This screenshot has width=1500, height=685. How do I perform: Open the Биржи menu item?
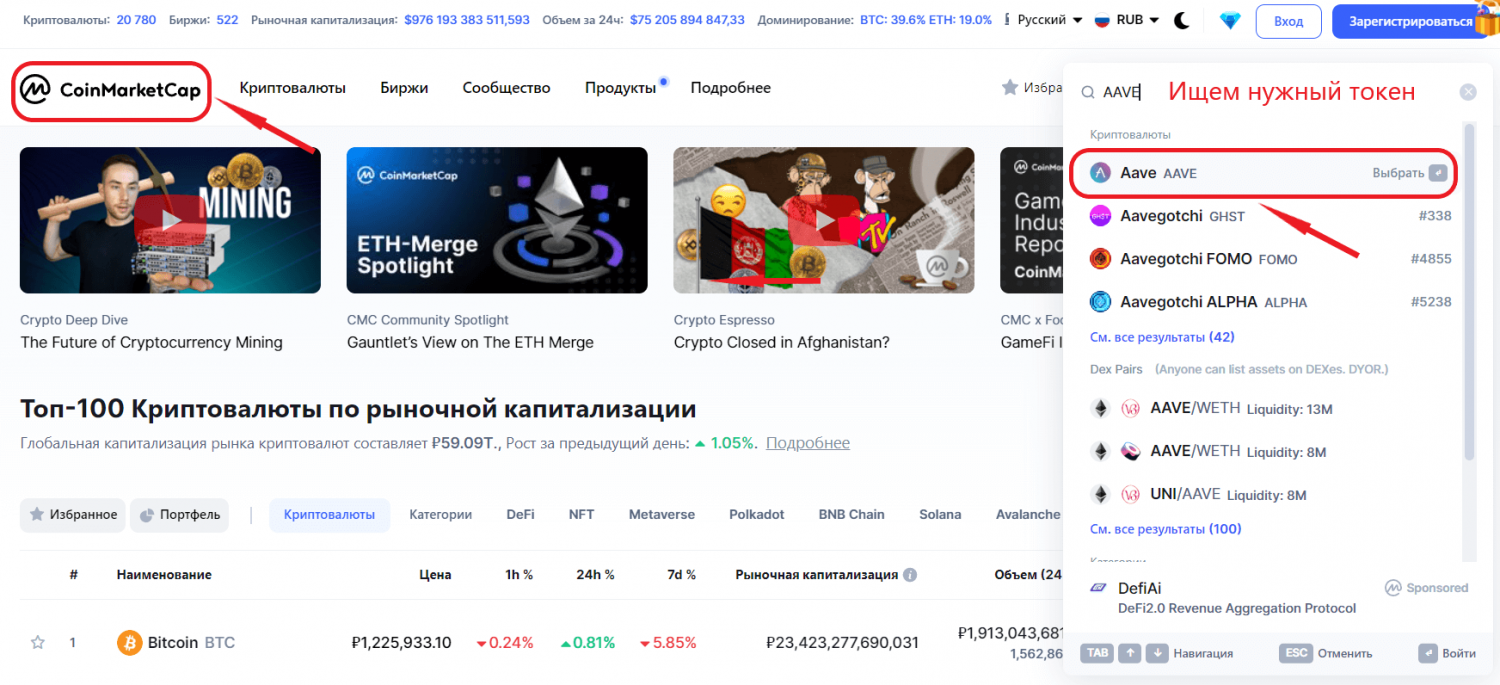pos(404,88)
